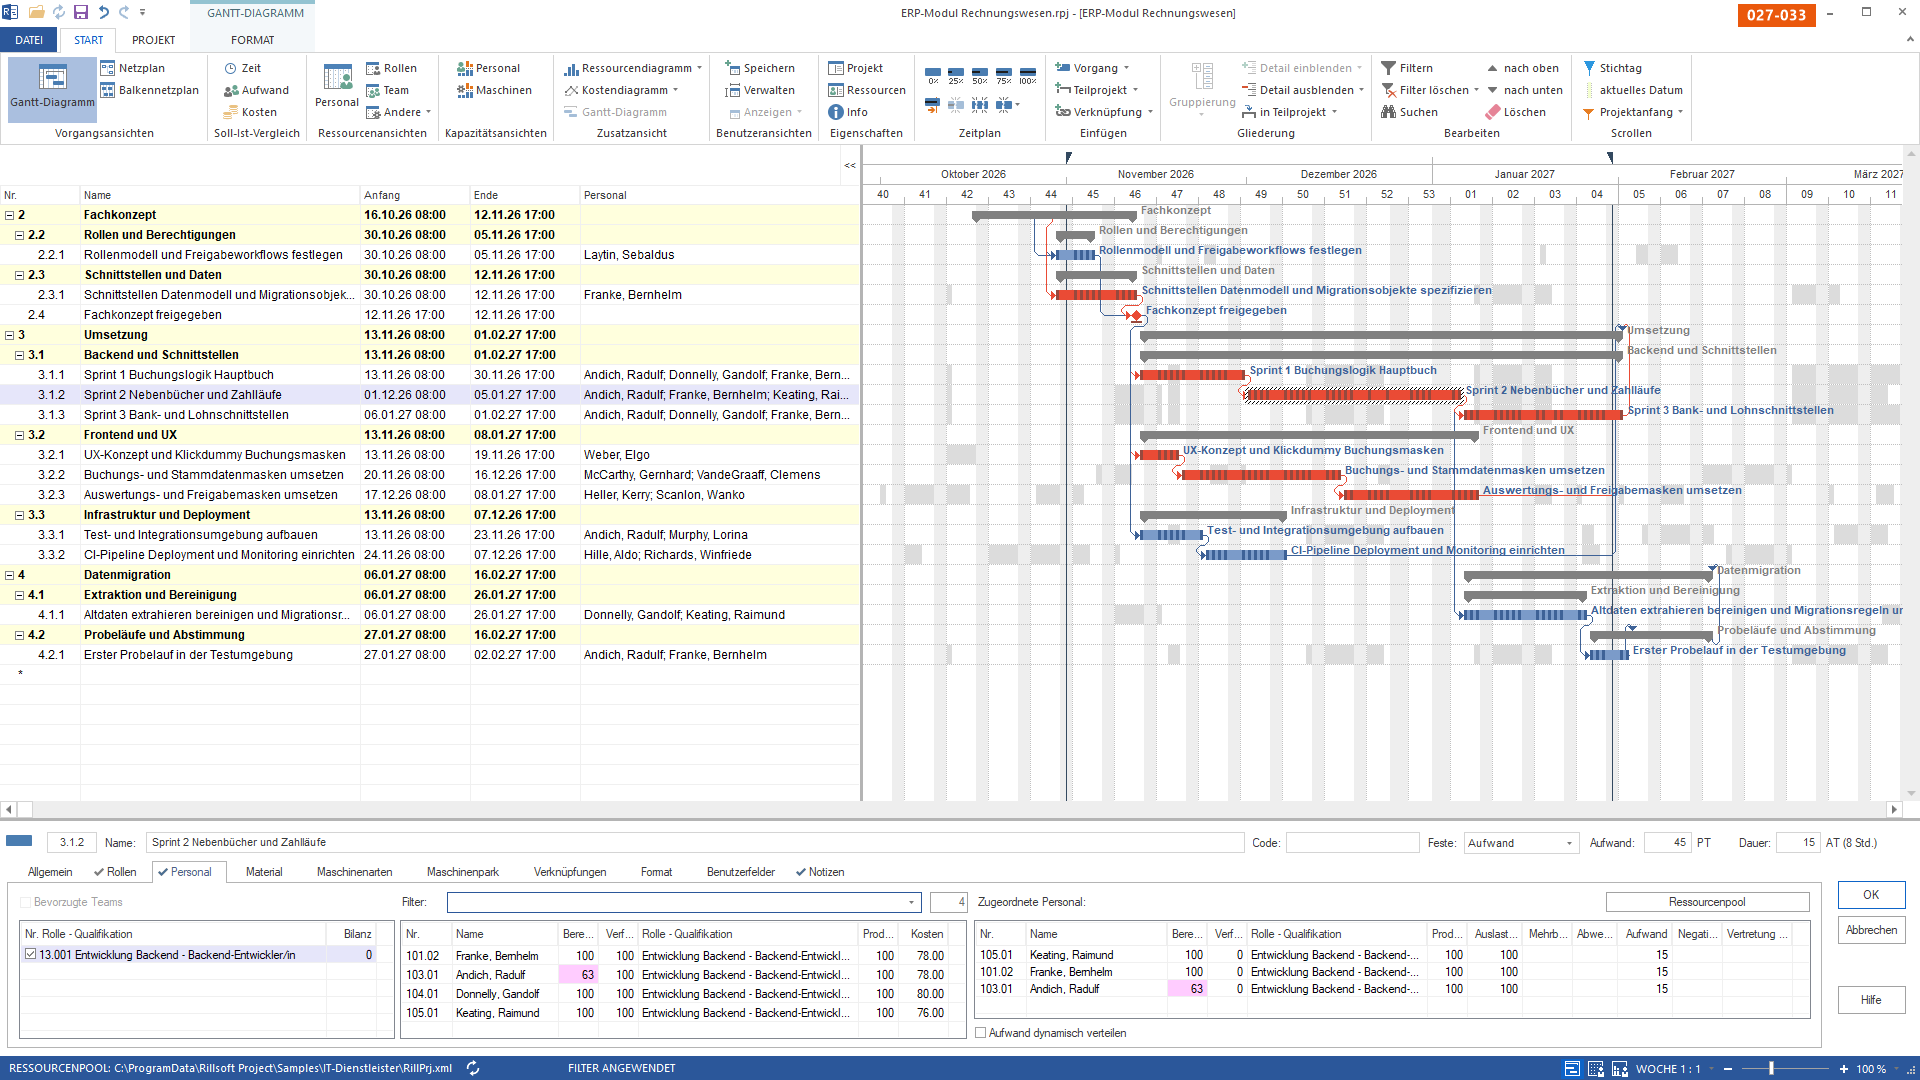
Task: Open the Balkennetzplan view
Action: tap(149, 90)
